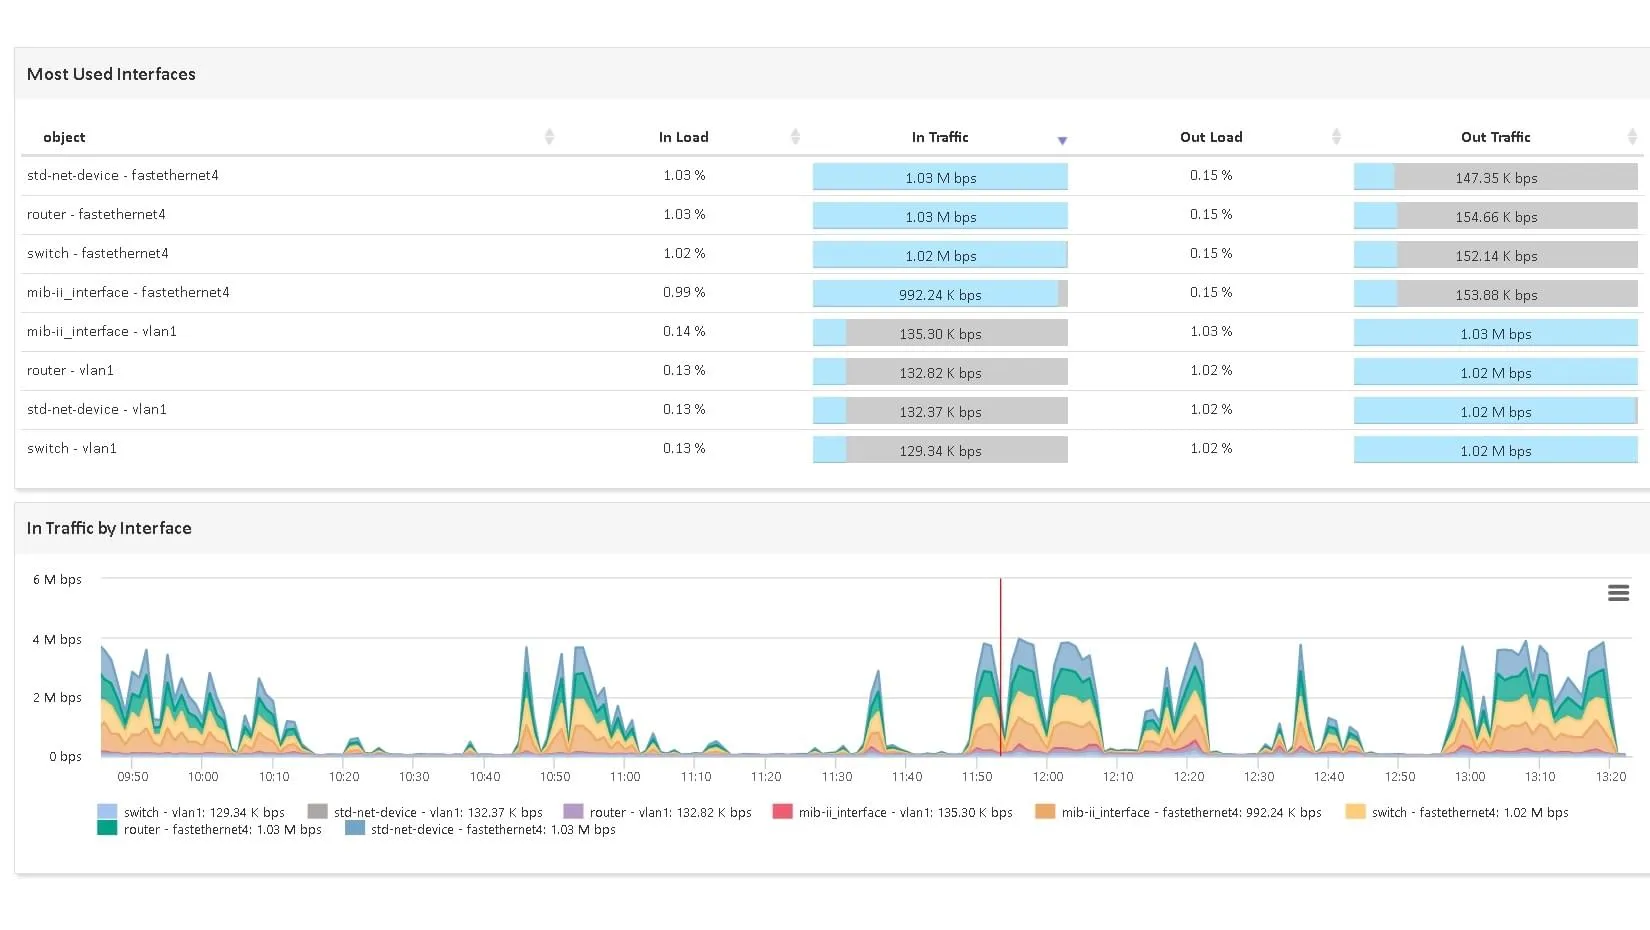Open the std-net-device - fastethernet4 interface entry
1650x930 pixels.
click(x=124, y=175)
